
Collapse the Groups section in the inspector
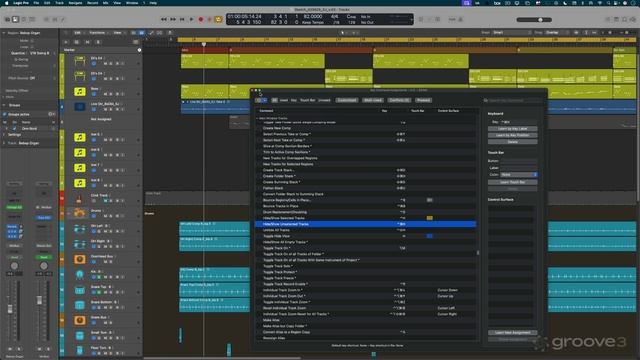click(x=4, y=105)
